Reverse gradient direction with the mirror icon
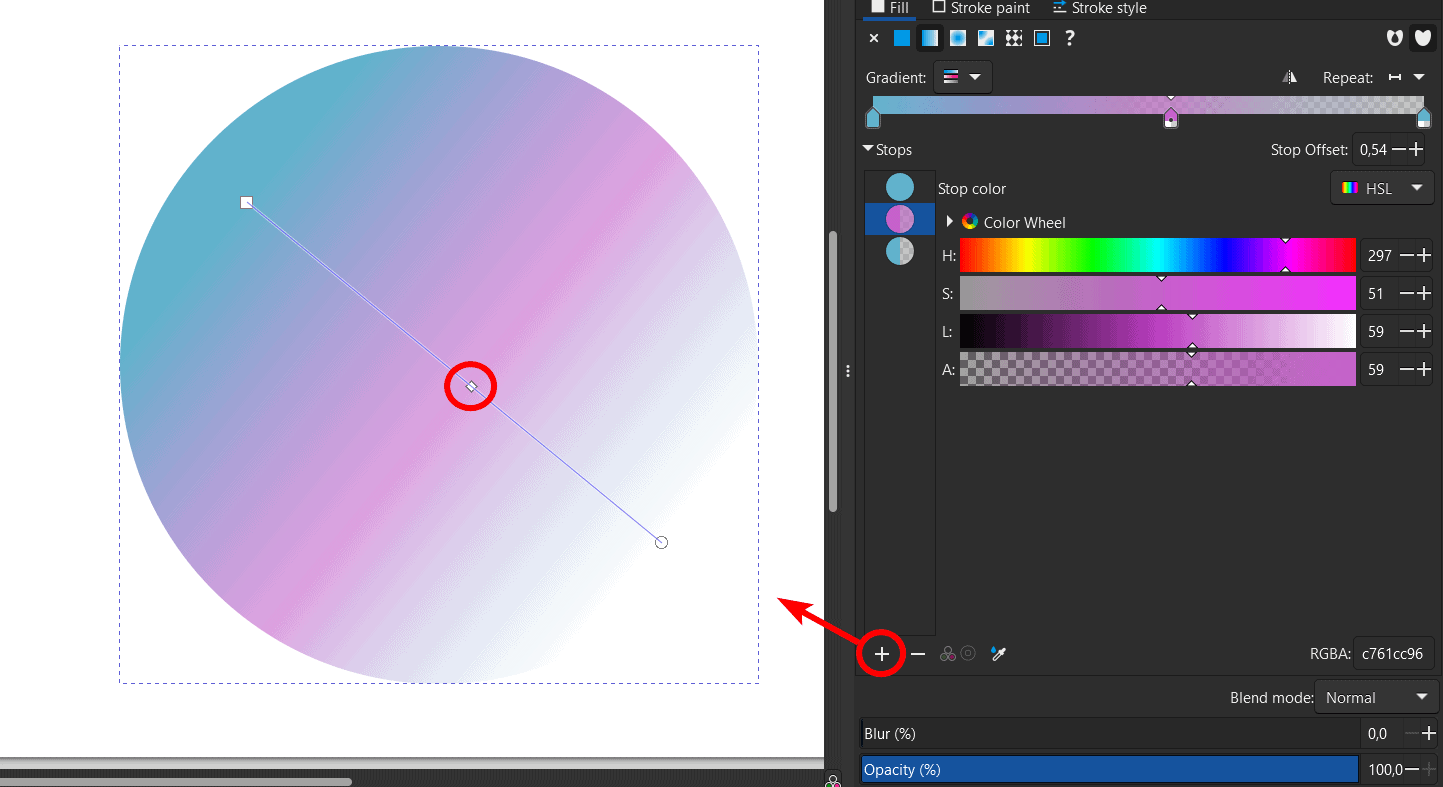The height and width of the screenshot is (787, 1443). [x=1290, y=77]
